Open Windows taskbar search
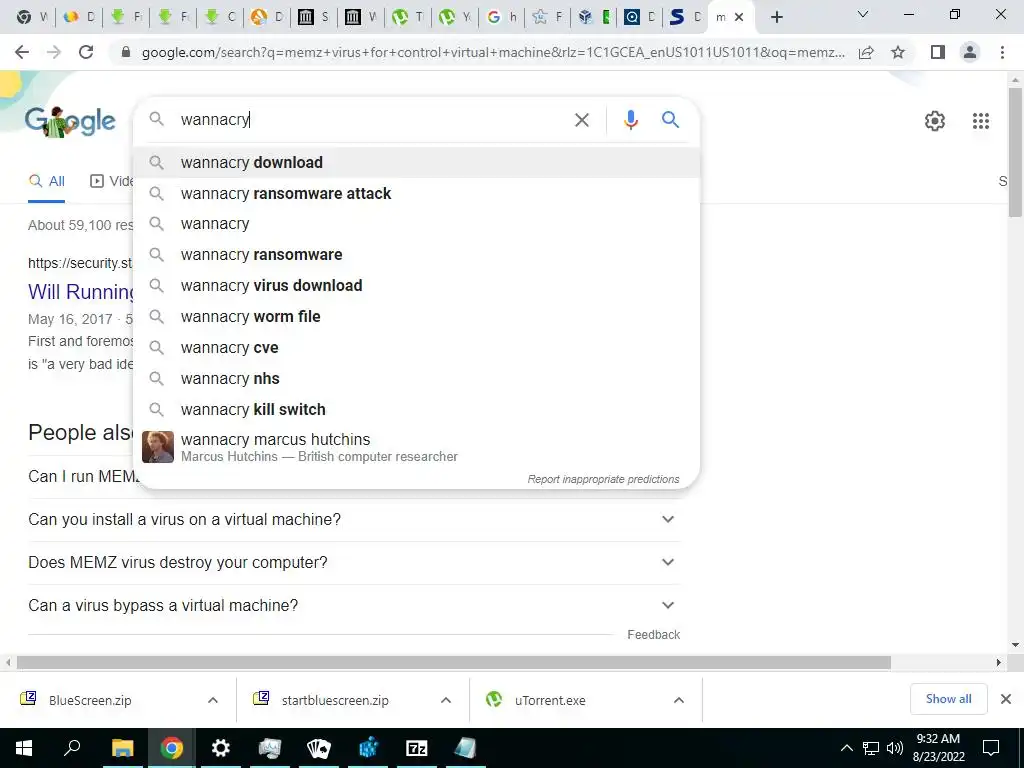This screenshot has width=1024, height=768. coord(72,748)
